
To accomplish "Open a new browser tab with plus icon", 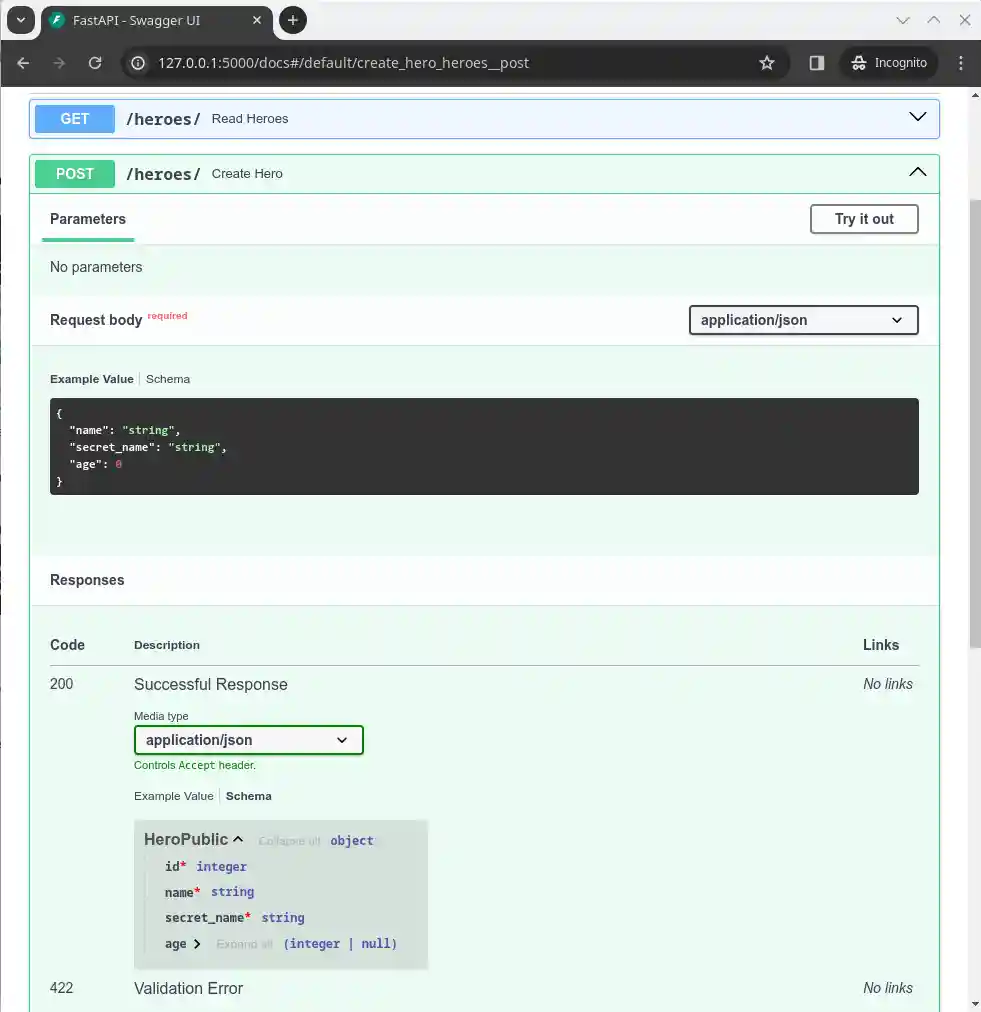I will (x=292, y=20).
